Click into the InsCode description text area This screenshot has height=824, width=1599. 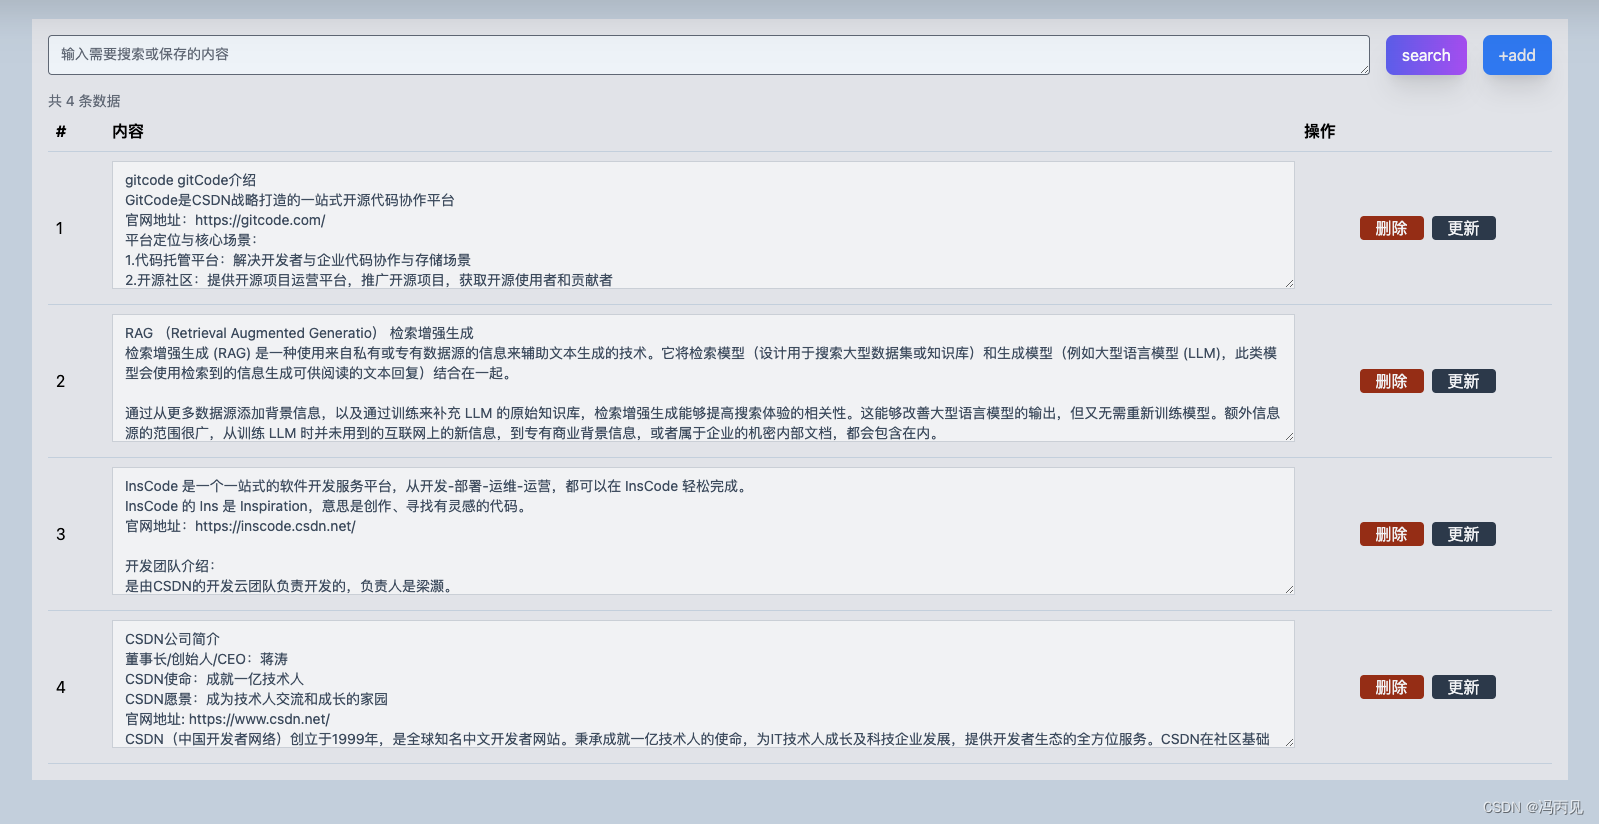coord(703,531)
